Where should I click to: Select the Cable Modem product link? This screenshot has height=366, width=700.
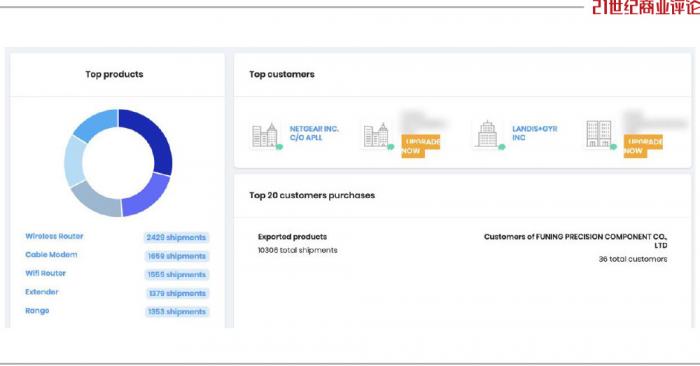(51, 254)
